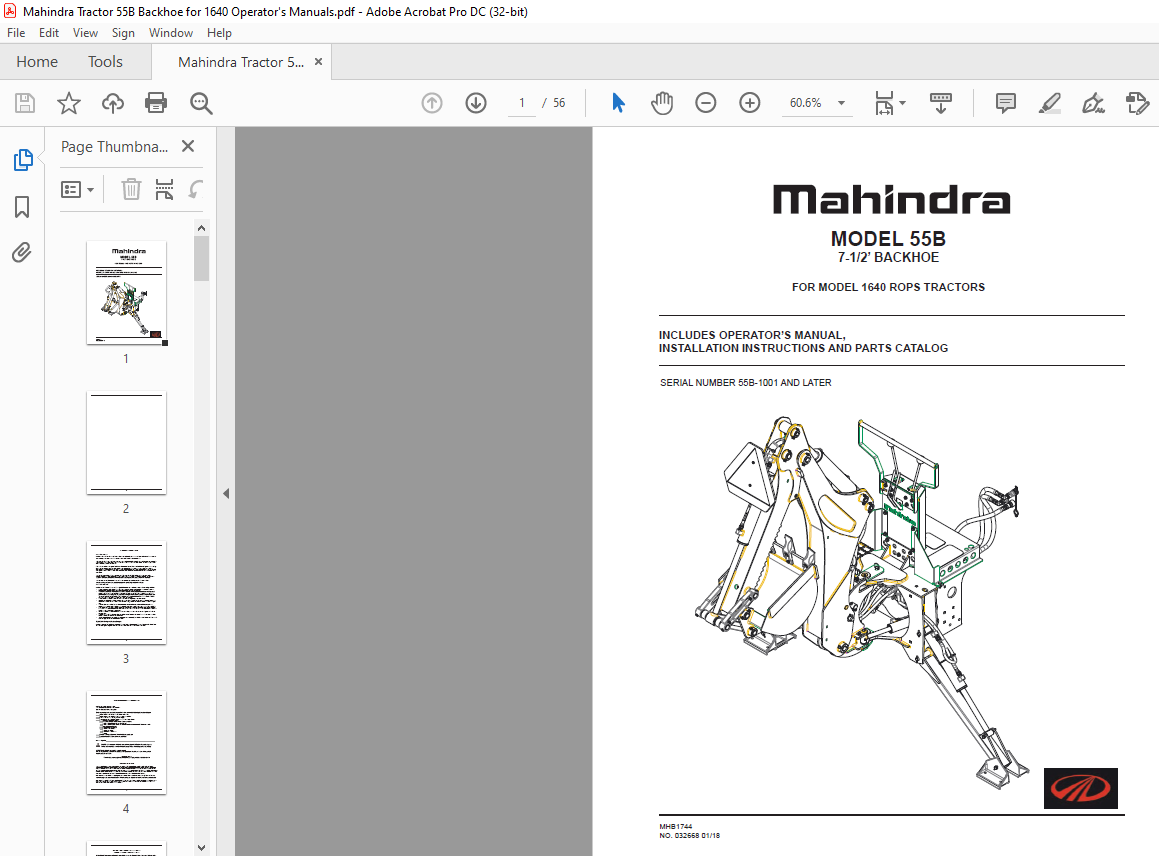The height and width of the screenshot is (856, 1159).
Task: Expand fit page options dropdown arrow
Action: [903, 103]
